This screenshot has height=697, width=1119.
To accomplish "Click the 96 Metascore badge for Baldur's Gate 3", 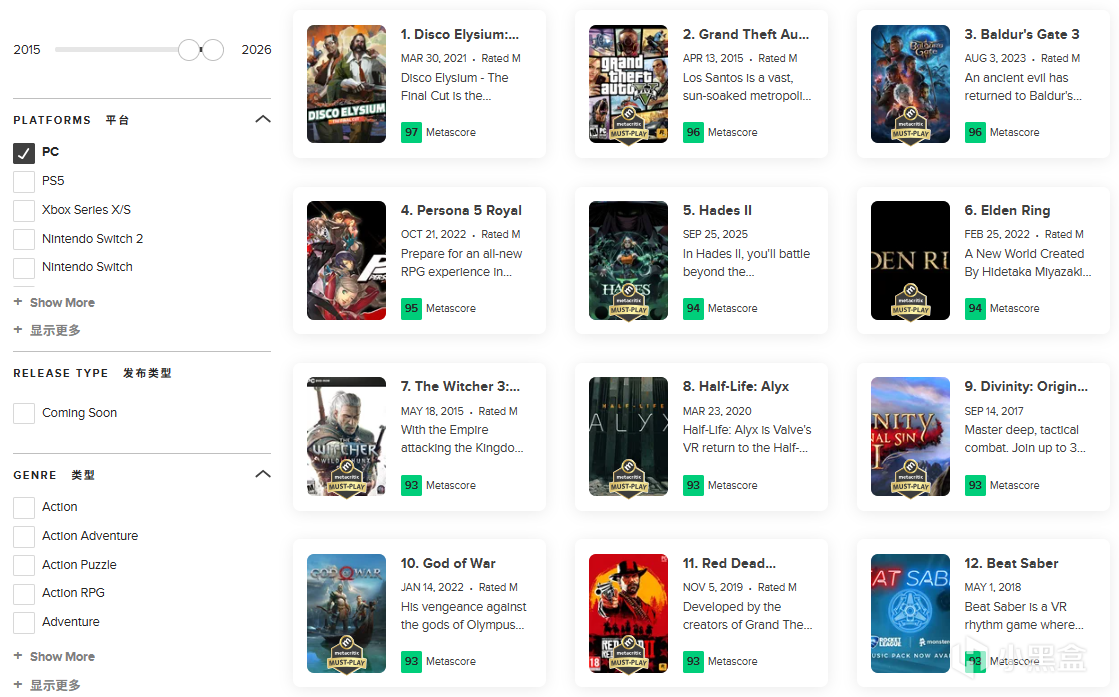I will 975,132.
